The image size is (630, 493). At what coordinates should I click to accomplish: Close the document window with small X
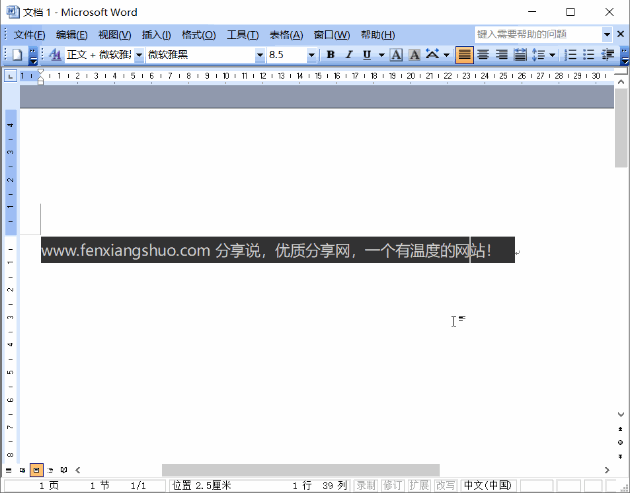pos(621,34)
